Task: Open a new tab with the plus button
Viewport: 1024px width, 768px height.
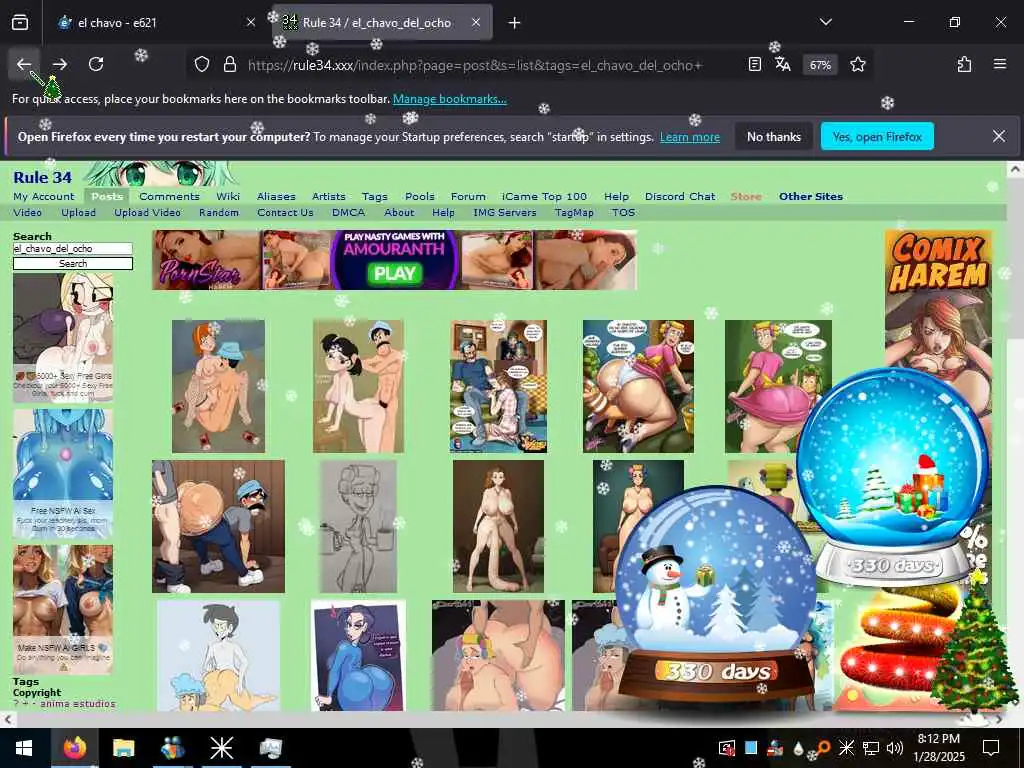Action: tap(514, 23)
